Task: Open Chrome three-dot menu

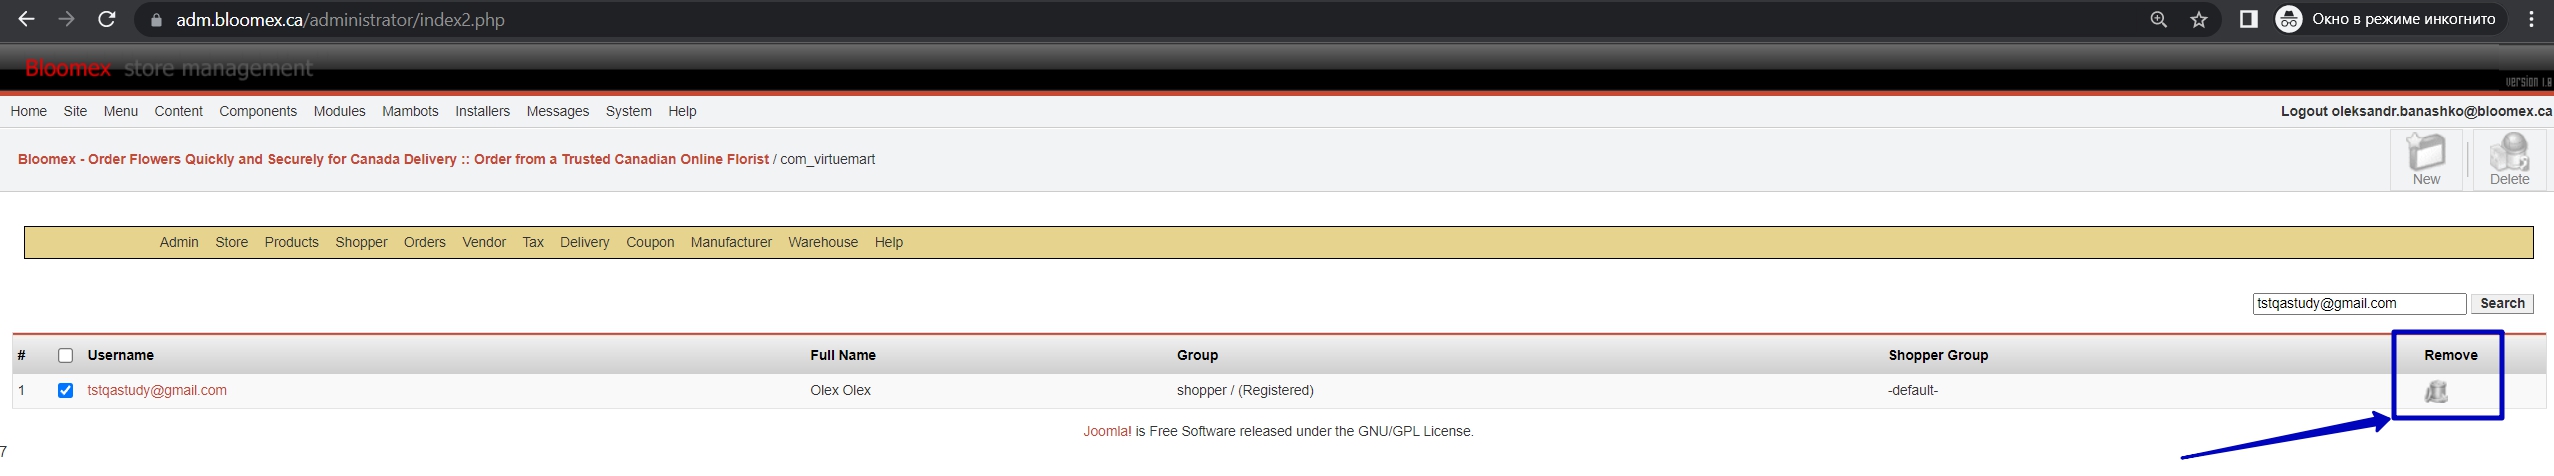Action: (2532, 19)
